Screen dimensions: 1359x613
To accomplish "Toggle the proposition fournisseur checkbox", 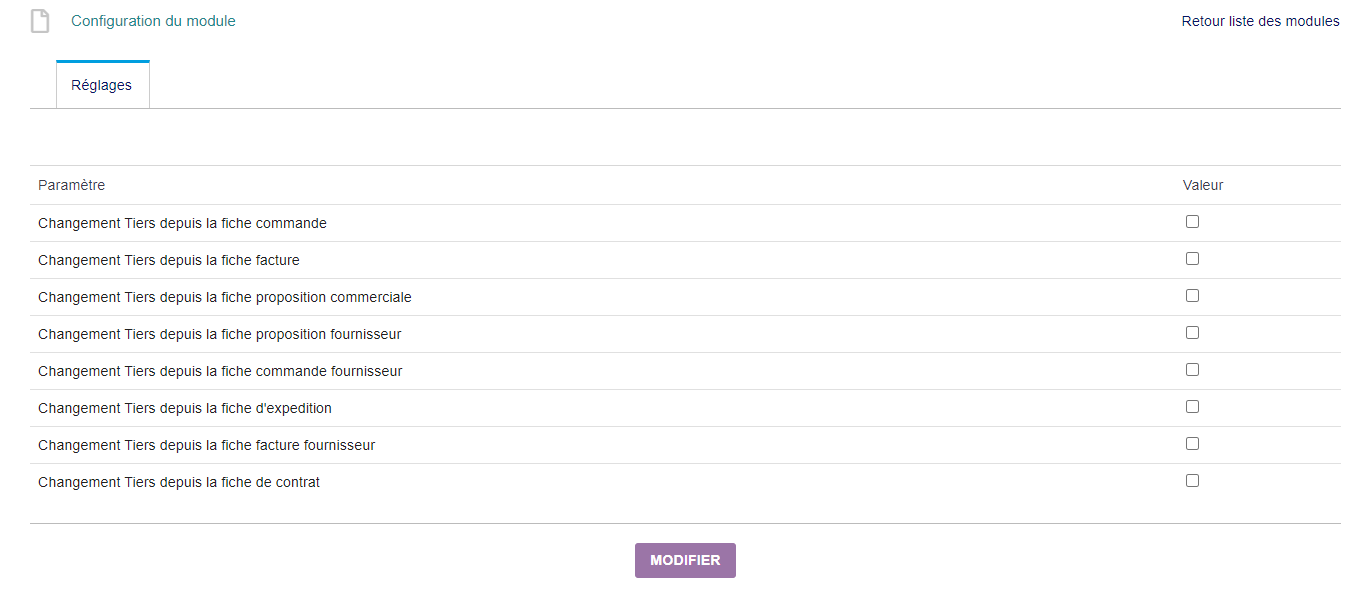I will [1192, 333].
